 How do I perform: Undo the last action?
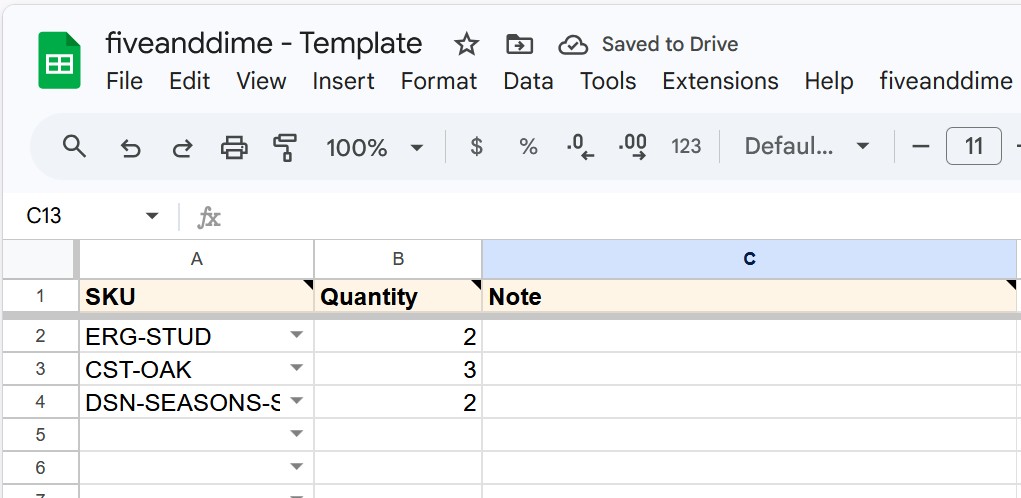tap(130, 148)
